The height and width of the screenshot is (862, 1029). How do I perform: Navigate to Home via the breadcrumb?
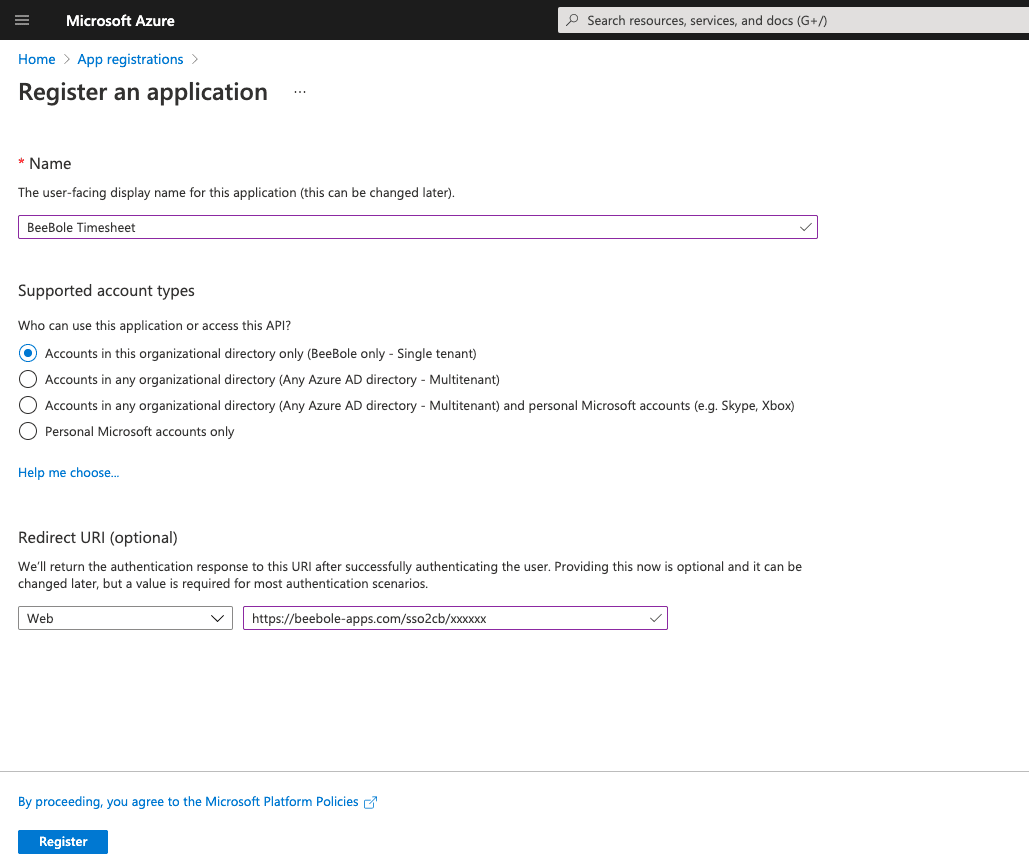pyautogui.click(x=36, y=59)
